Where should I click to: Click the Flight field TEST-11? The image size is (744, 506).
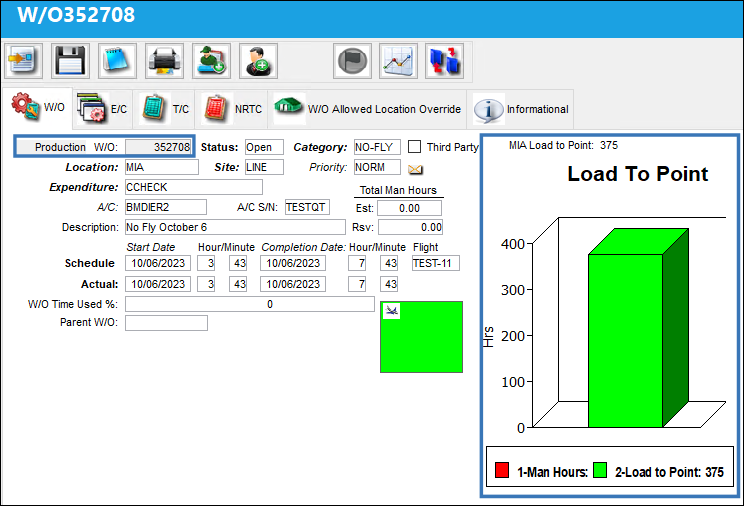(x=436, y=263)
